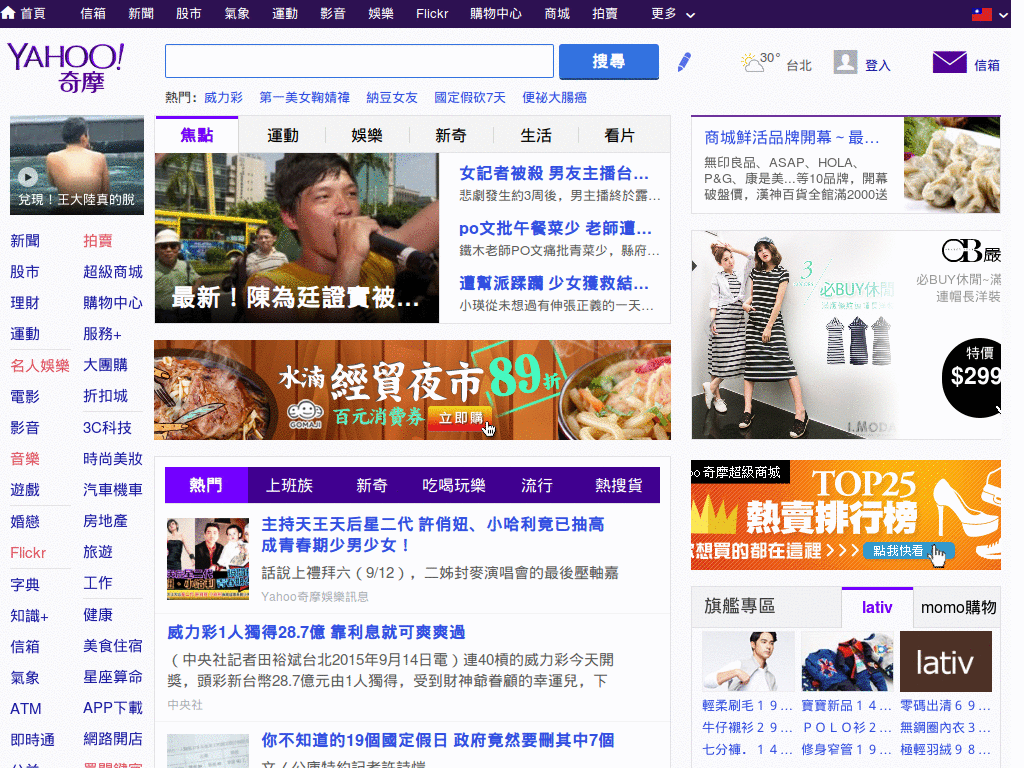Click the blue 搜尋 search button
Screen dimensions: 1024x768
[608, 62]
